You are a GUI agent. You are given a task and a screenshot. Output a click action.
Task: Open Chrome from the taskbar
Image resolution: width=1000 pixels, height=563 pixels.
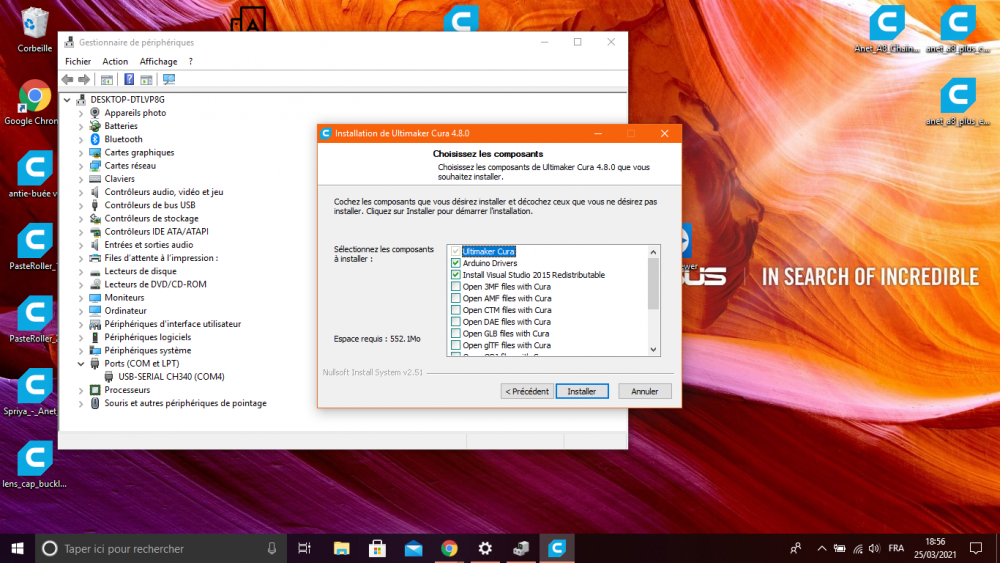click(x=449, y=548)
